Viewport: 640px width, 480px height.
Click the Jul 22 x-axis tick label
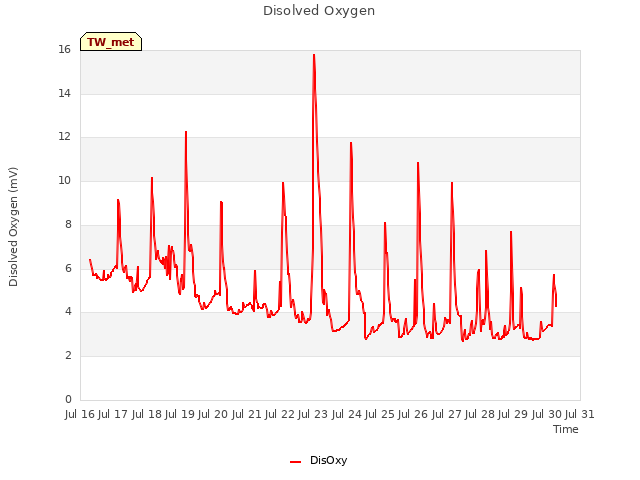pos(280,414)
